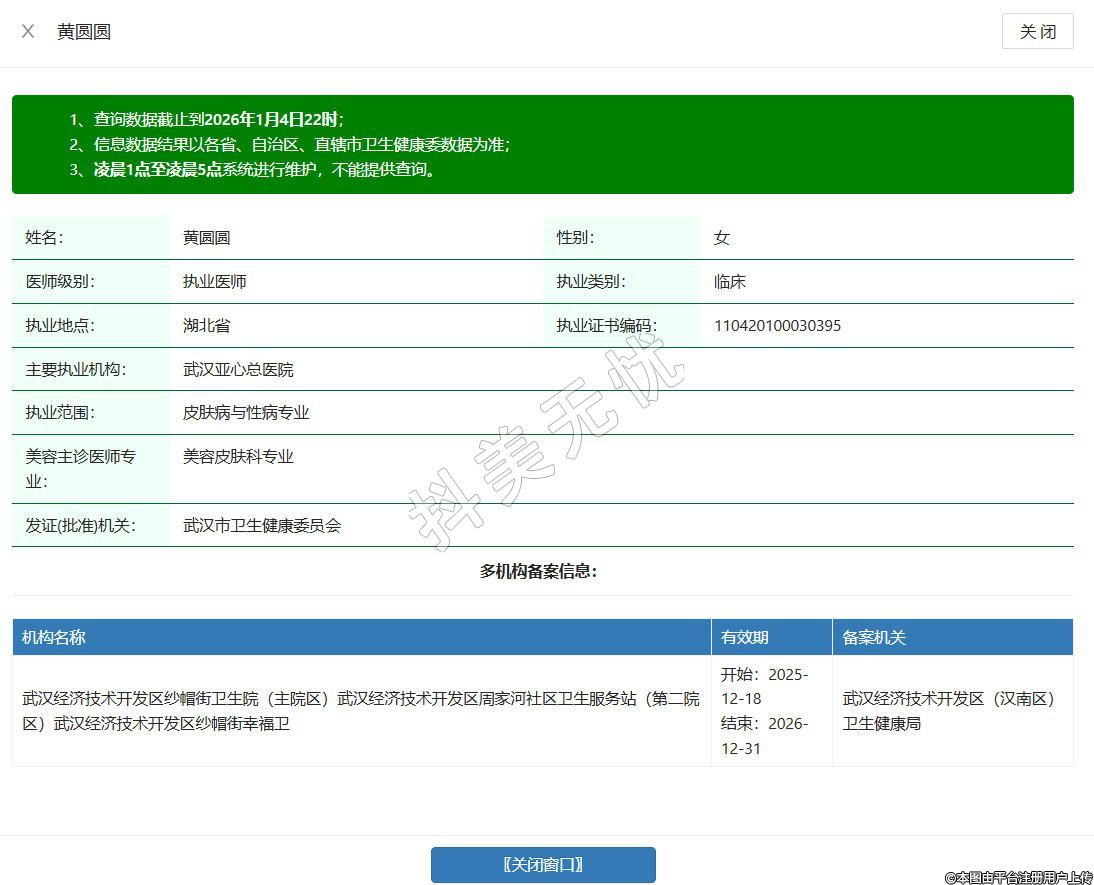Viewport: 1094px width, 885px height.
Task: Select the 美容皮肤科专业 specialty value
Action: click(x=238, y=457)
